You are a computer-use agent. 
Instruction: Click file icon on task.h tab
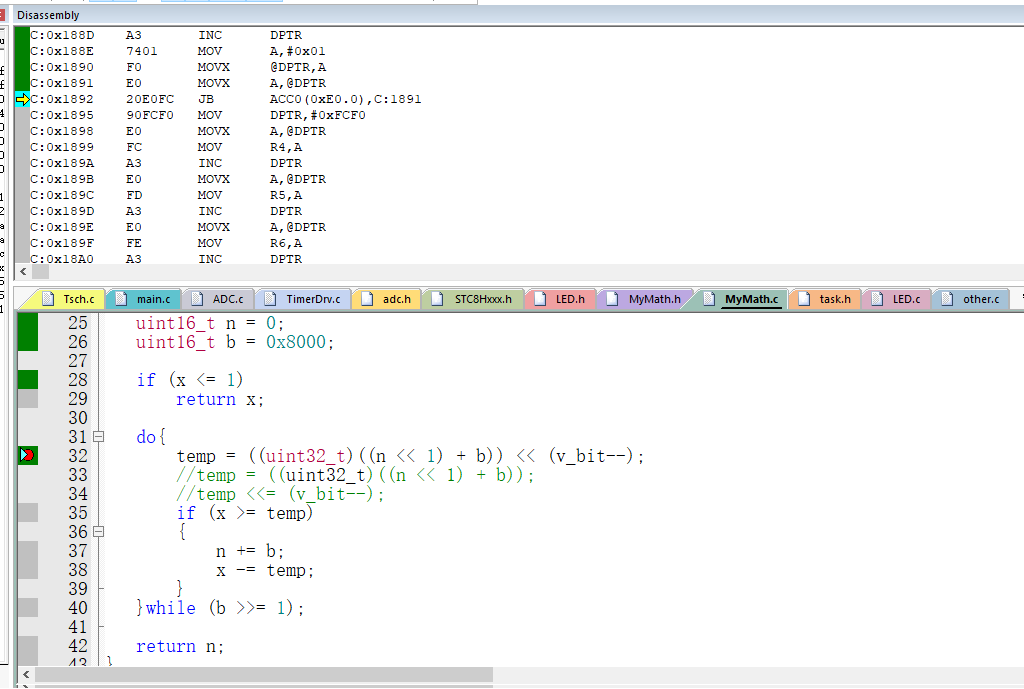pyautogui.click(x=804, y=299)
